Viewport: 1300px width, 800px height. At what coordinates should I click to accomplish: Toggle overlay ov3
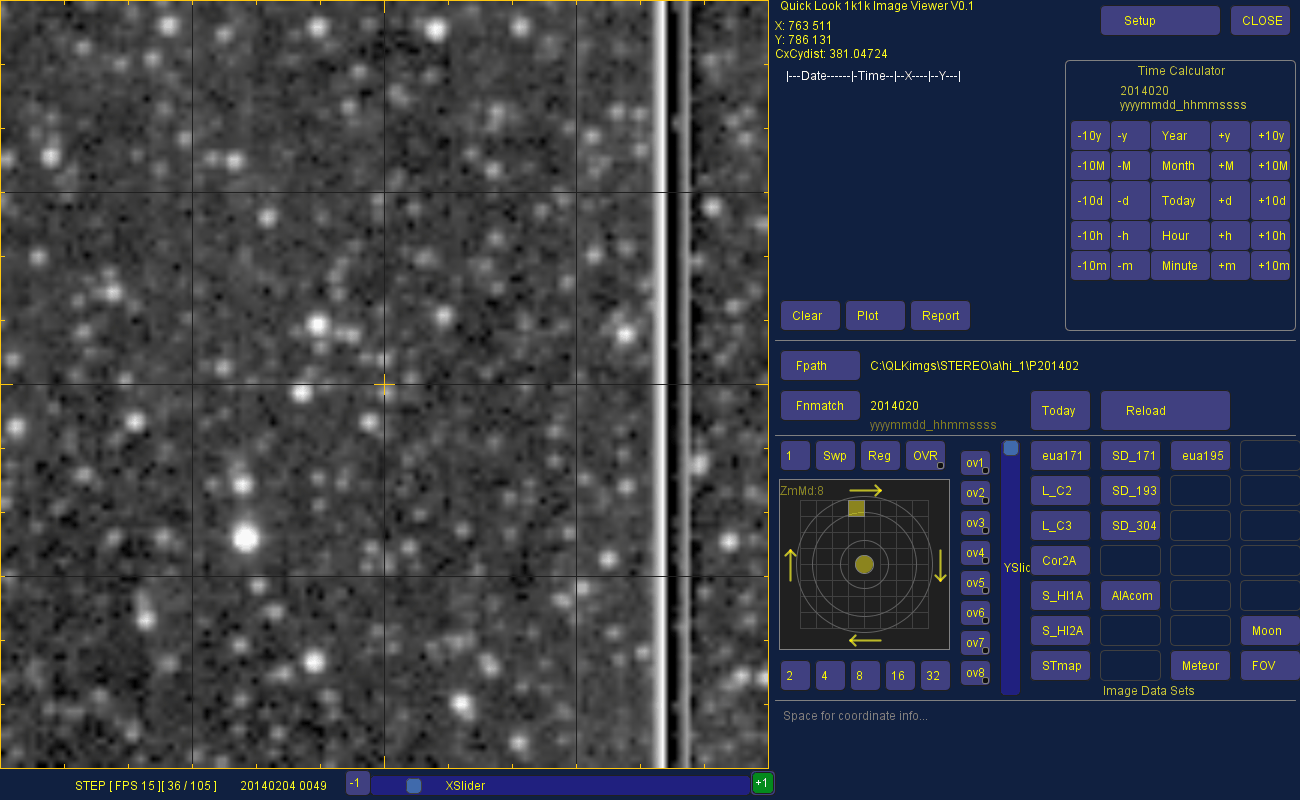tap(975, 523)
